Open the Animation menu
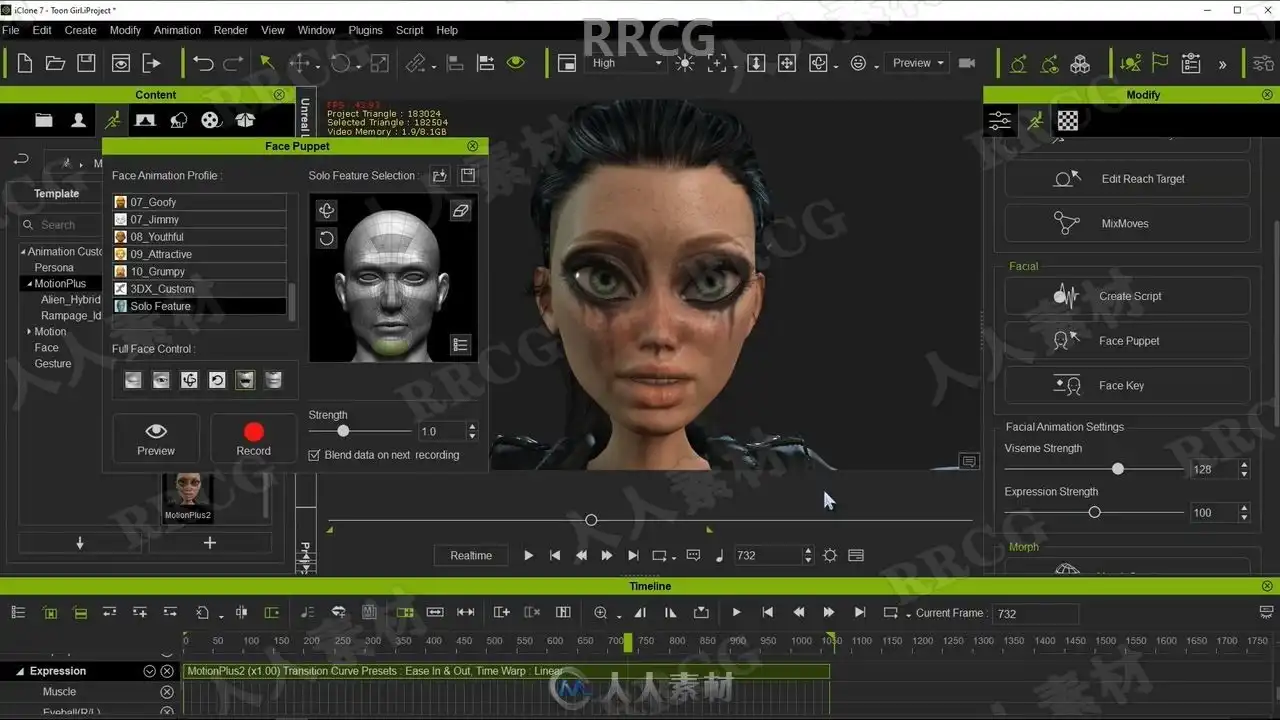1280x720 pixels. [177, 30]
